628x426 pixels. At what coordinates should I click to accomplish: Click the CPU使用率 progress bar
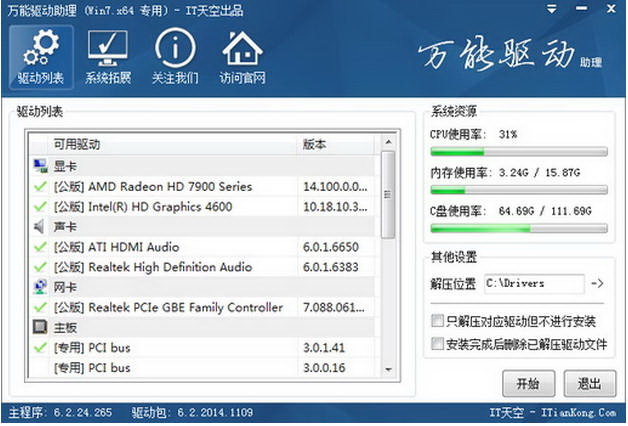(517, 153)
